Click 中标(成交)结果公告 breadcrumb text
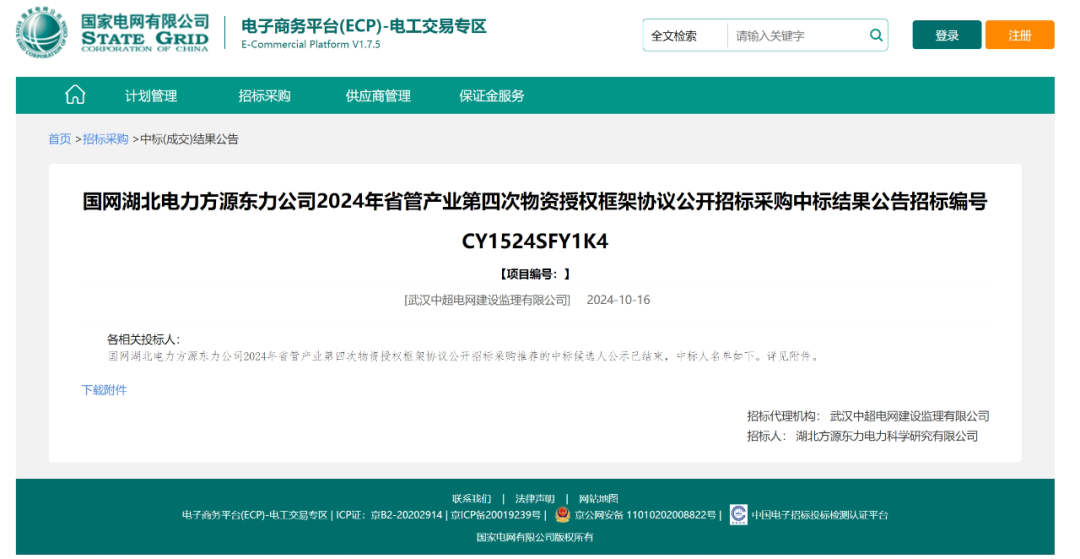Viewport: 1080px width, 559px height. point(189,139)
